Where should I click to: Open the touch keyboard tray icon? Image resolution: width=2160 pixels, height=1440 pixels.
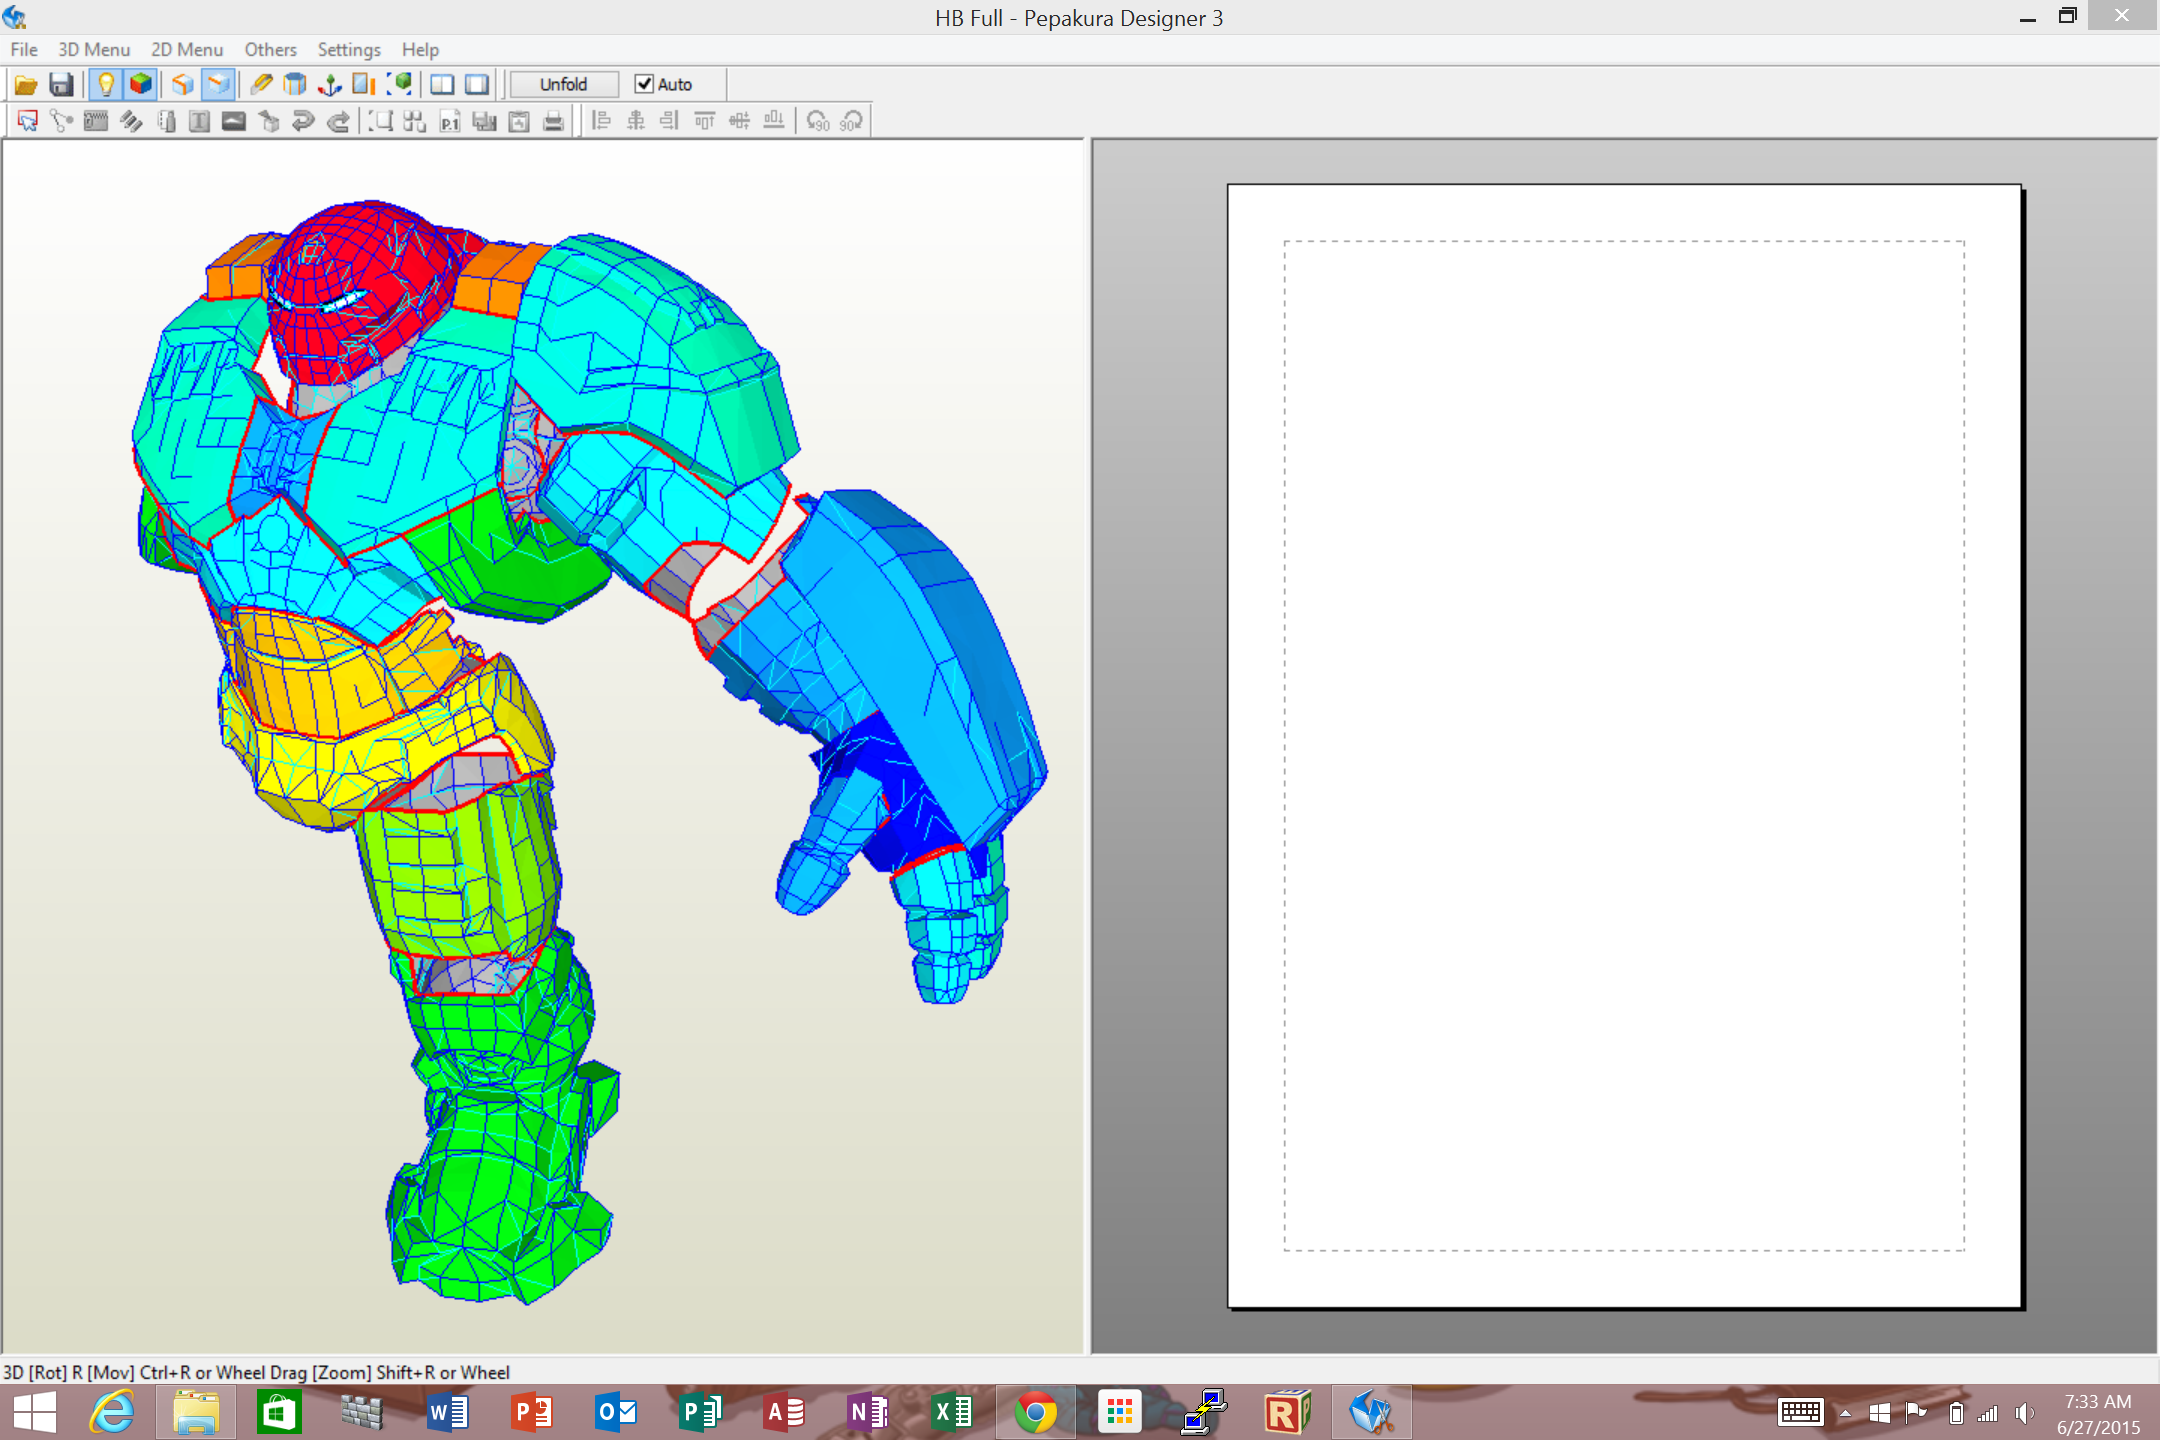(x=1800, y=1413)
